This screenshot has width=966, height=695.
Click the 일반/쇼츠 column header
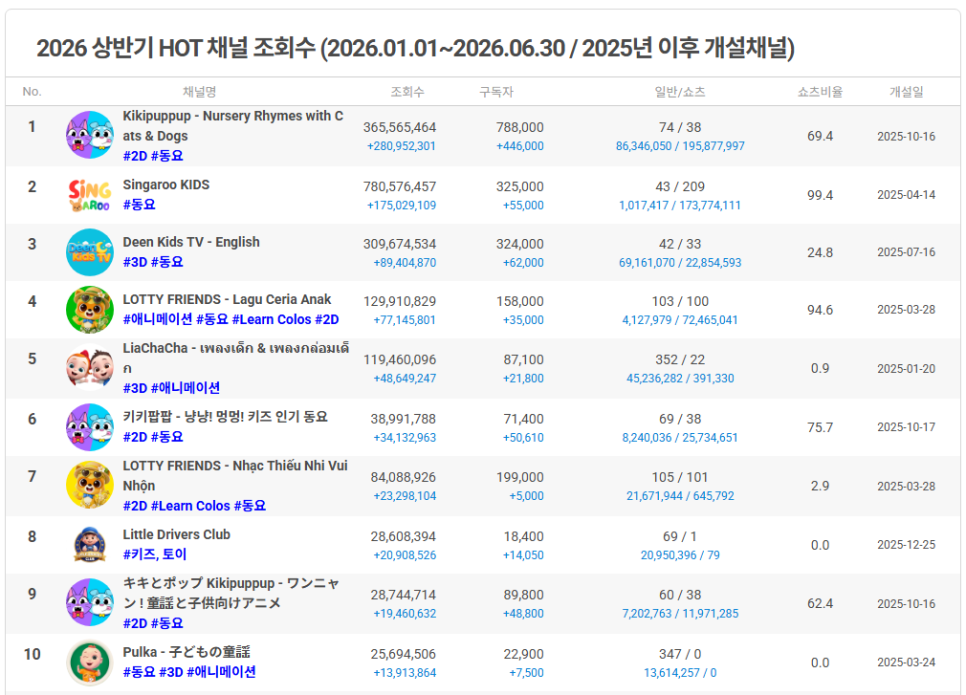click(x=680, y=92)
